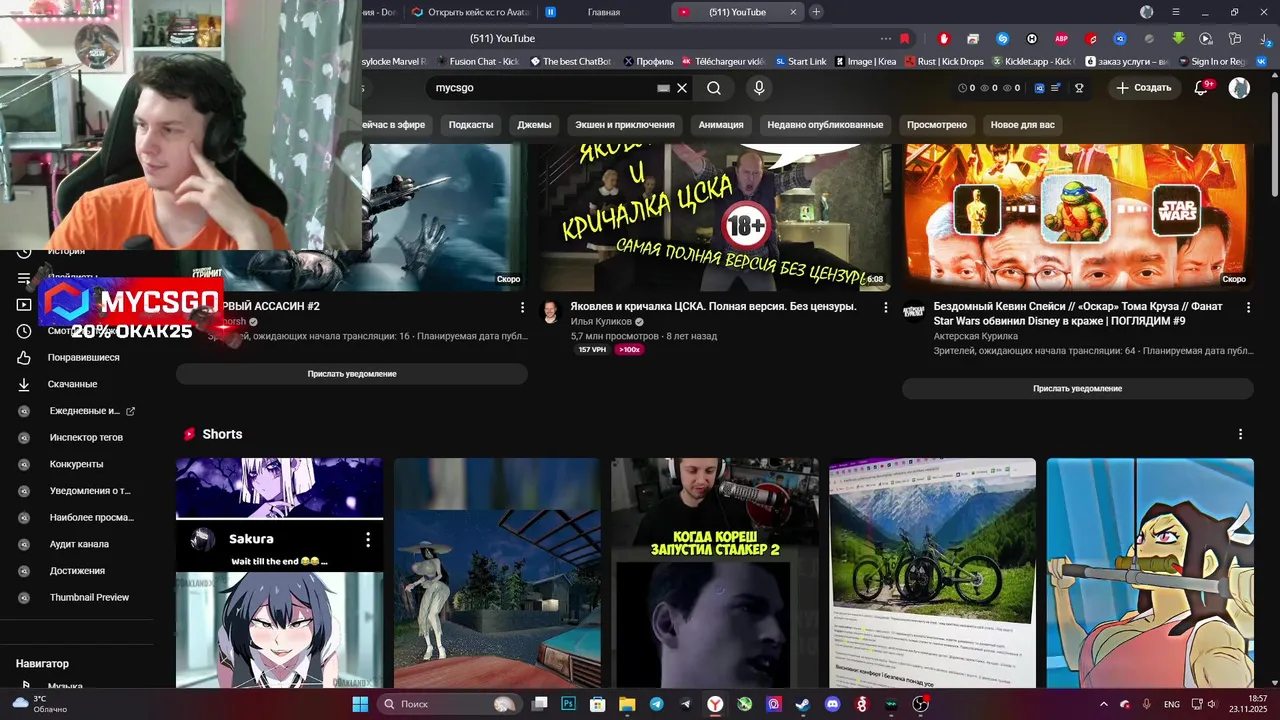Select the Подкасты filter chip
Image resolution: width=1280 pixels, height=720 pixels.
pyautogui.click(x=471, y=125)
